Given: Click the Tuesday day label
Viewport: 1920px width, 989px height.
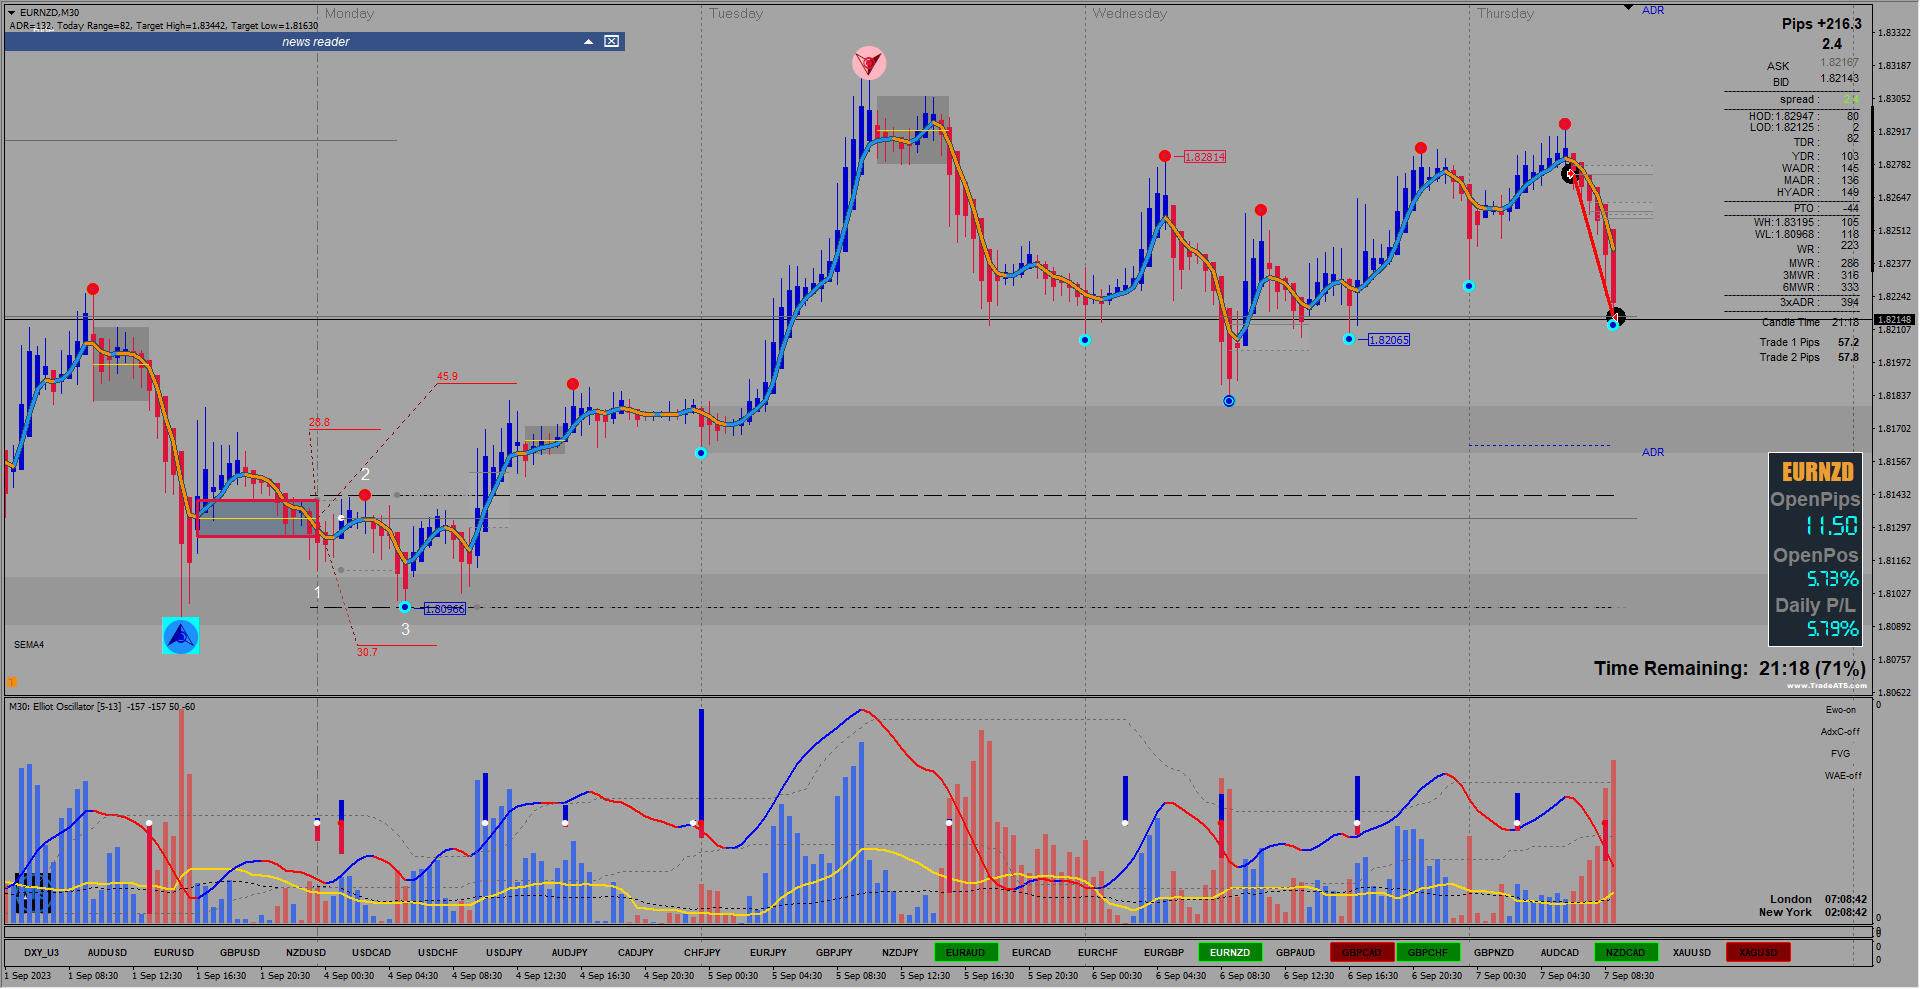Looking at the screenshot, I should coord(736,14).
